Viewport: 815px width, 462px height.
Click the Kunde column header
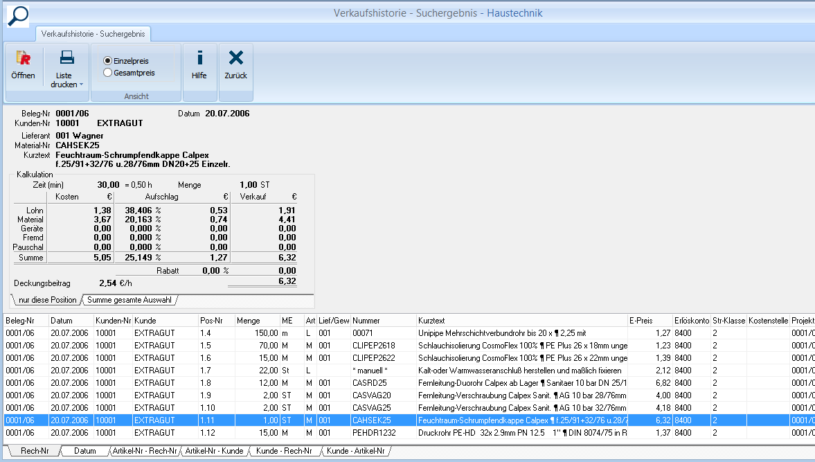click(165, 321)
